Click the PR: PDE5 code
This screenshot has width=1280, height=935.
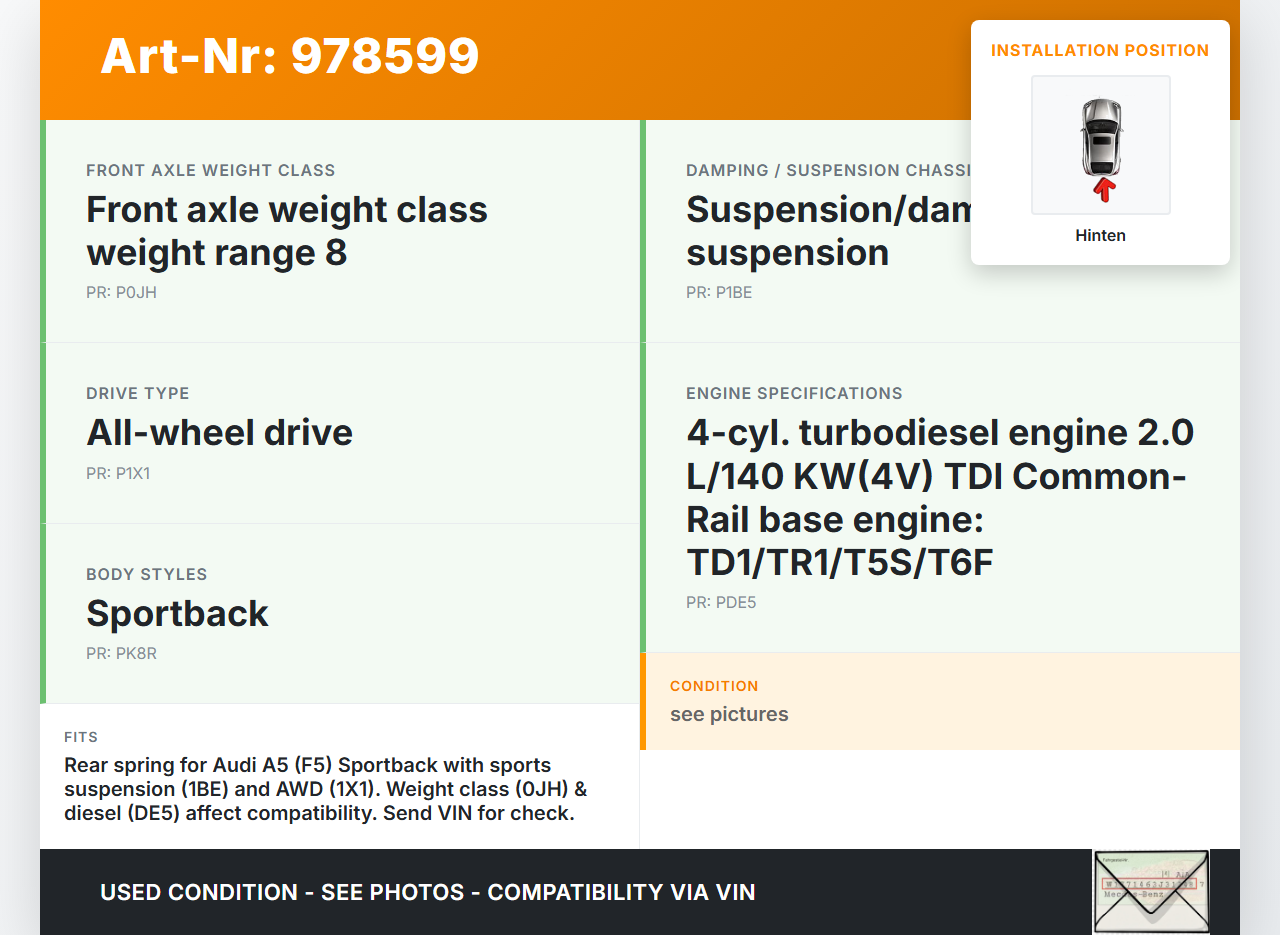(721, 603)
